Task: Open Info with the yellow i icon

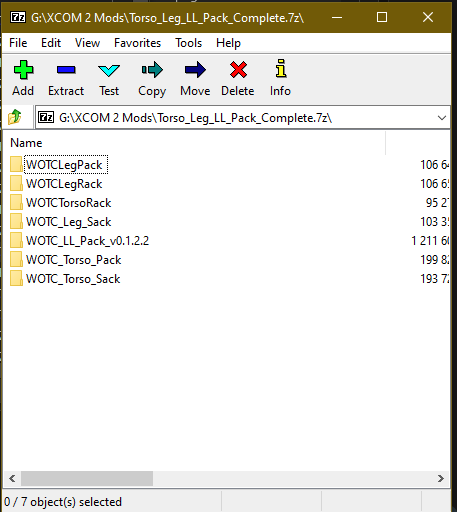Action: click(281, 68)
